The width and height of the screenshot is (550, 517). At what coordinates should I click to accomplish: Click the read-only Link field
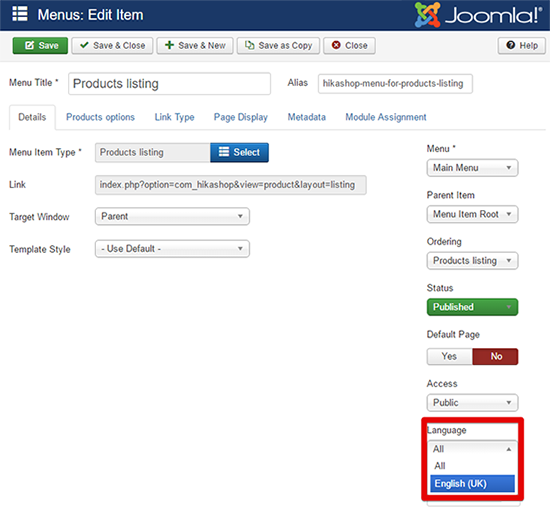(x=231, y=185)
